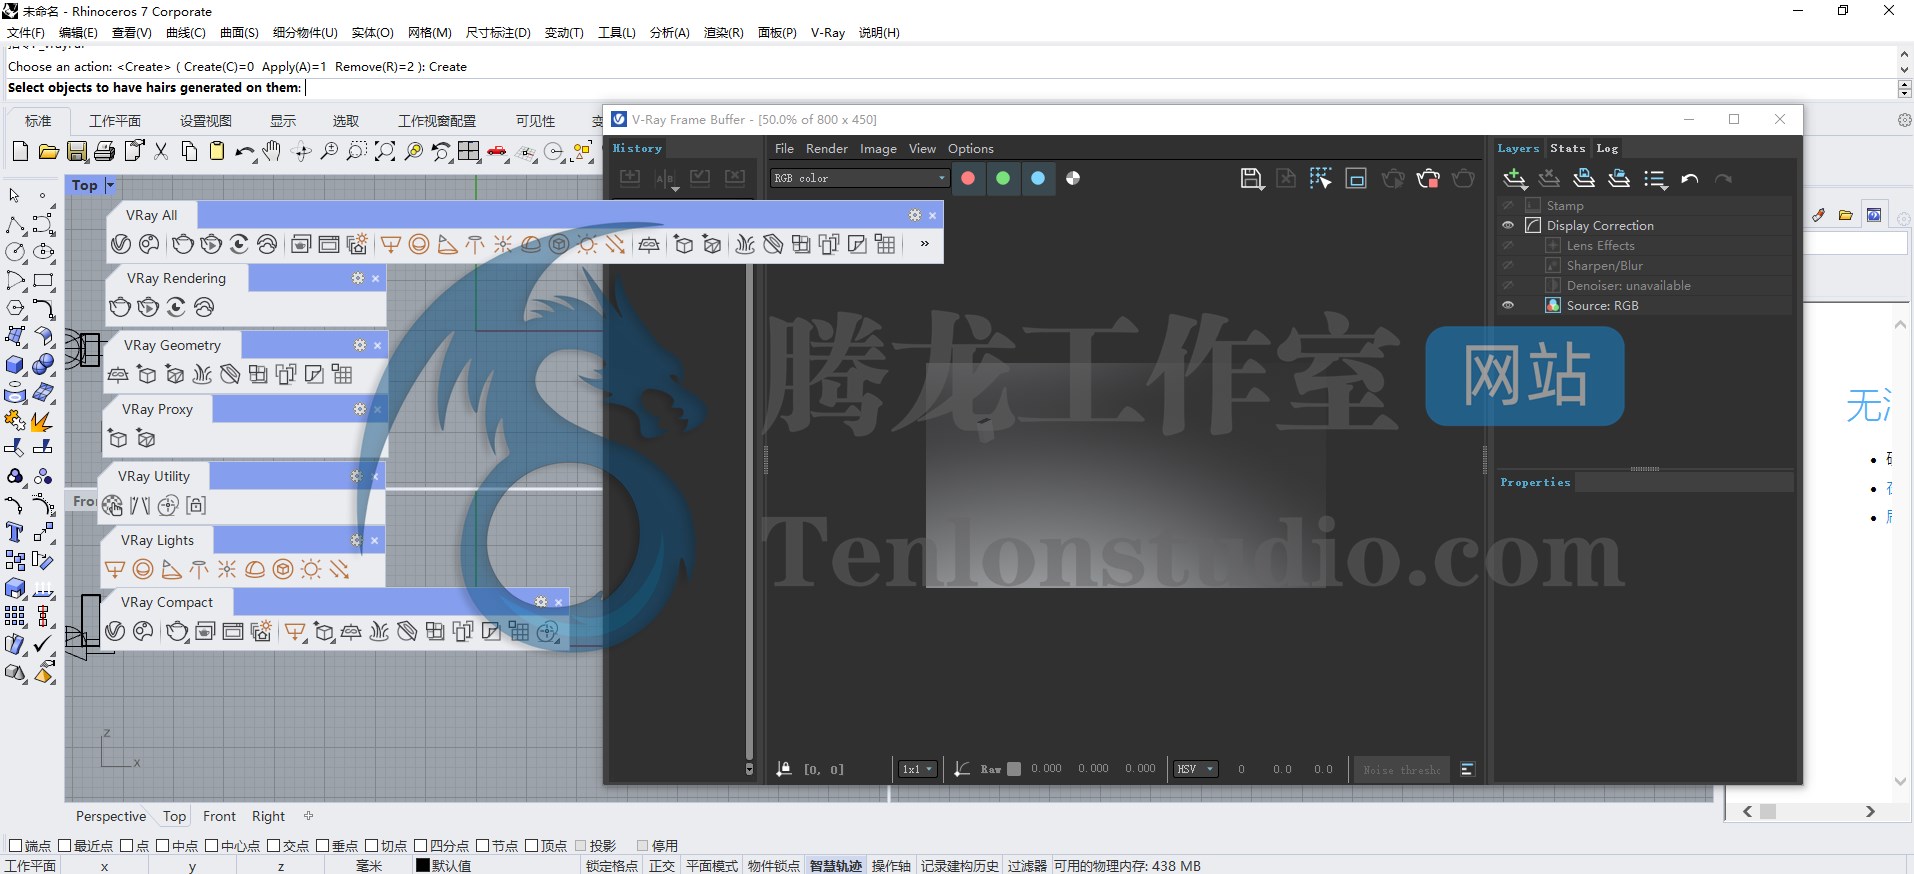Toggle 正交 mode in status bar

pyautogui.click(x=662, y=866)
